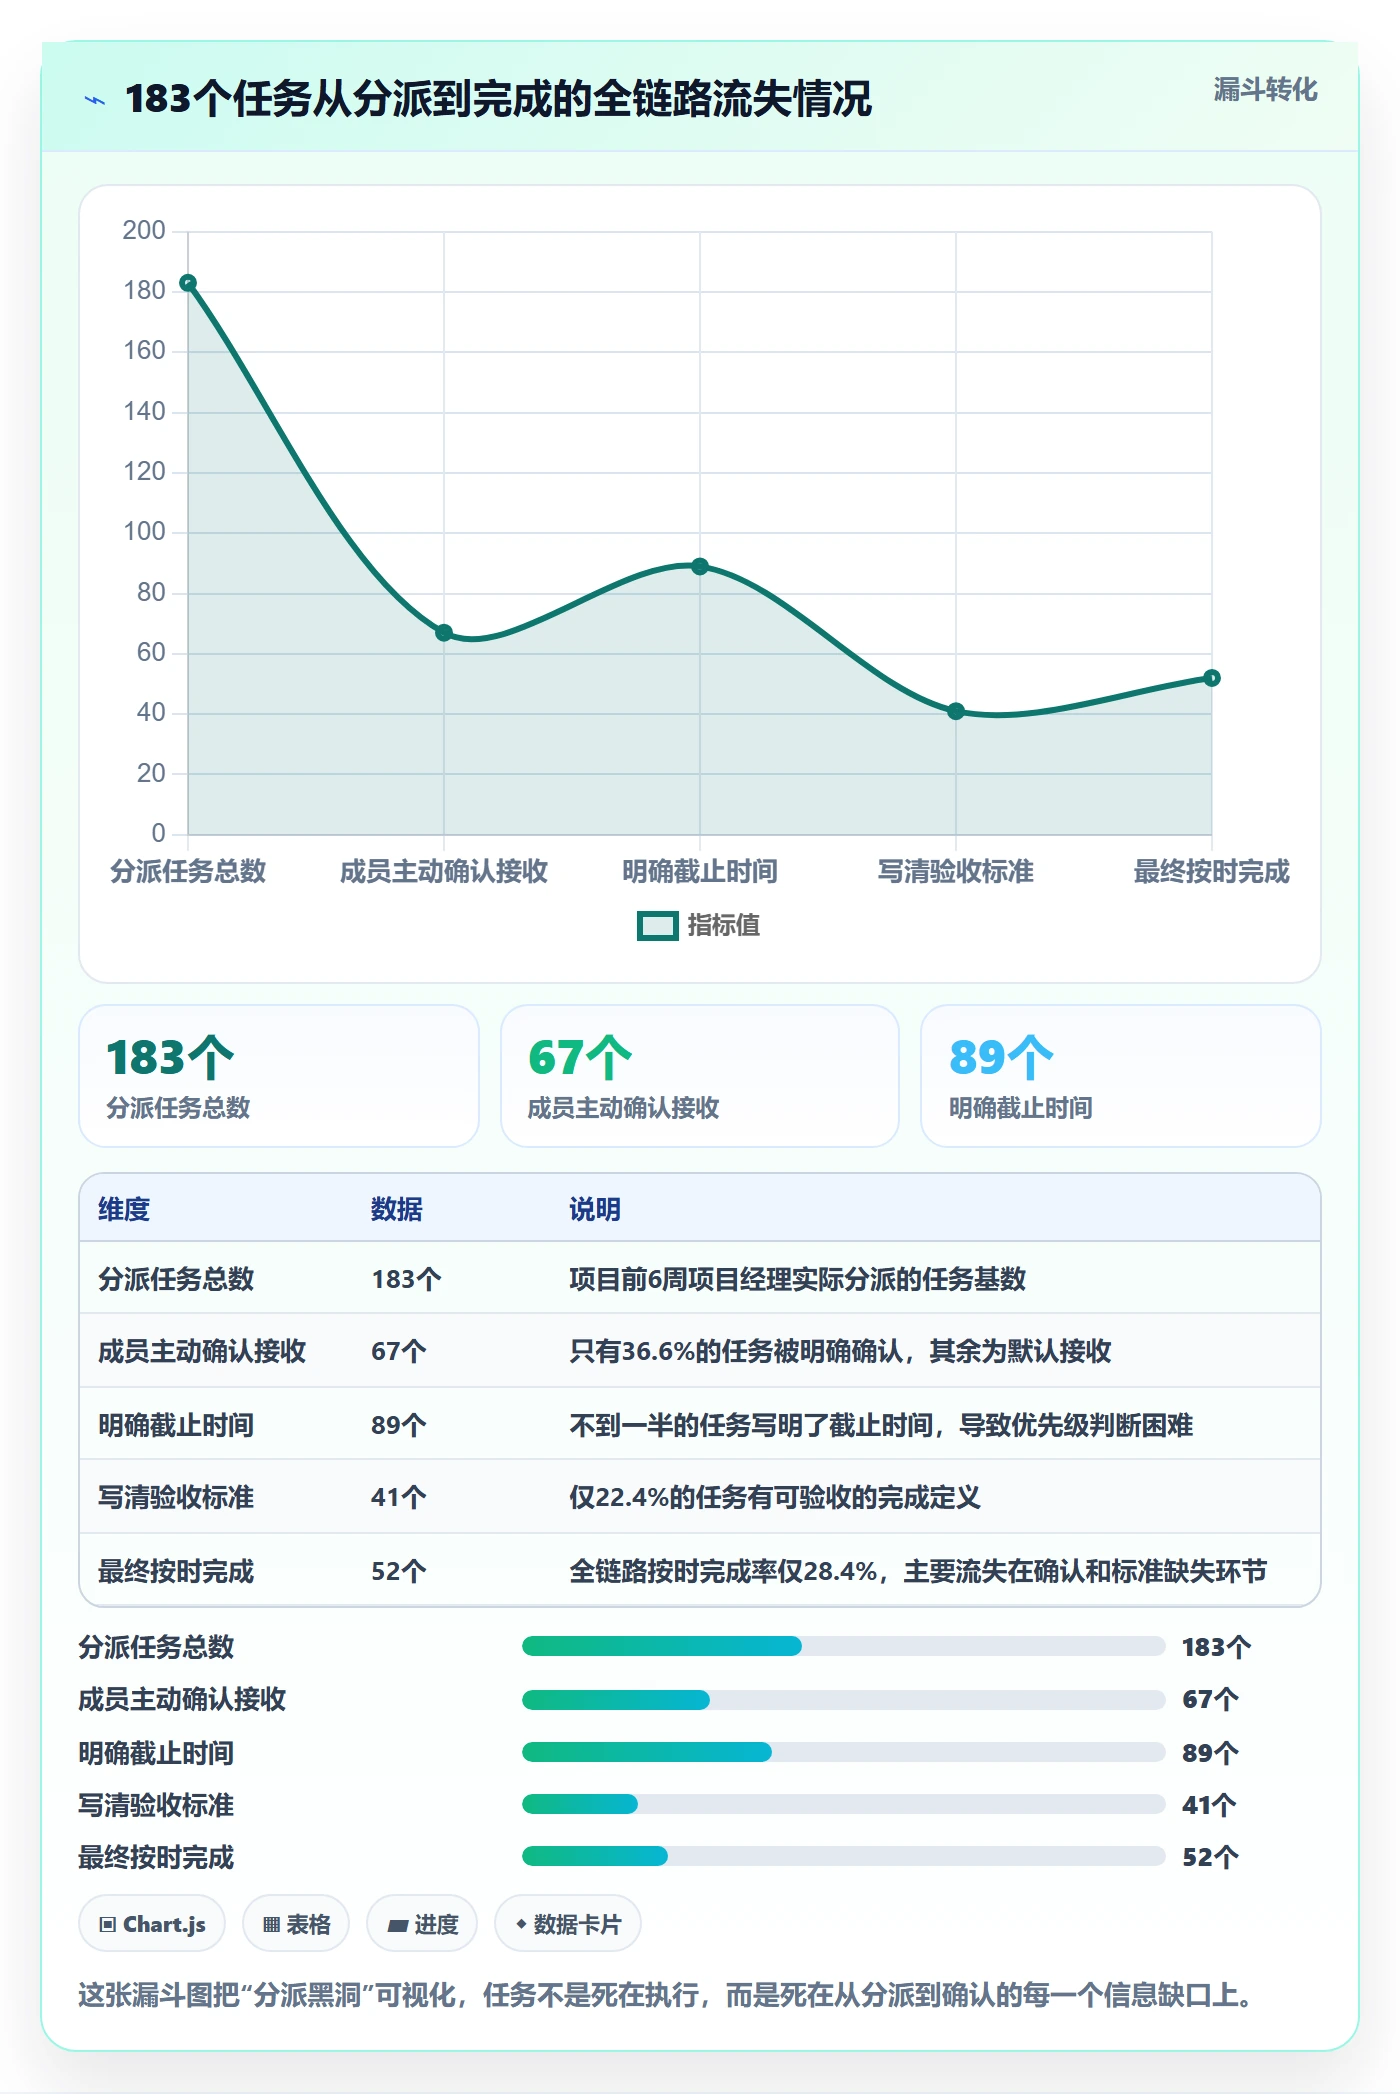Click the 分派任务总数 progress bar

pos(844,1646)
